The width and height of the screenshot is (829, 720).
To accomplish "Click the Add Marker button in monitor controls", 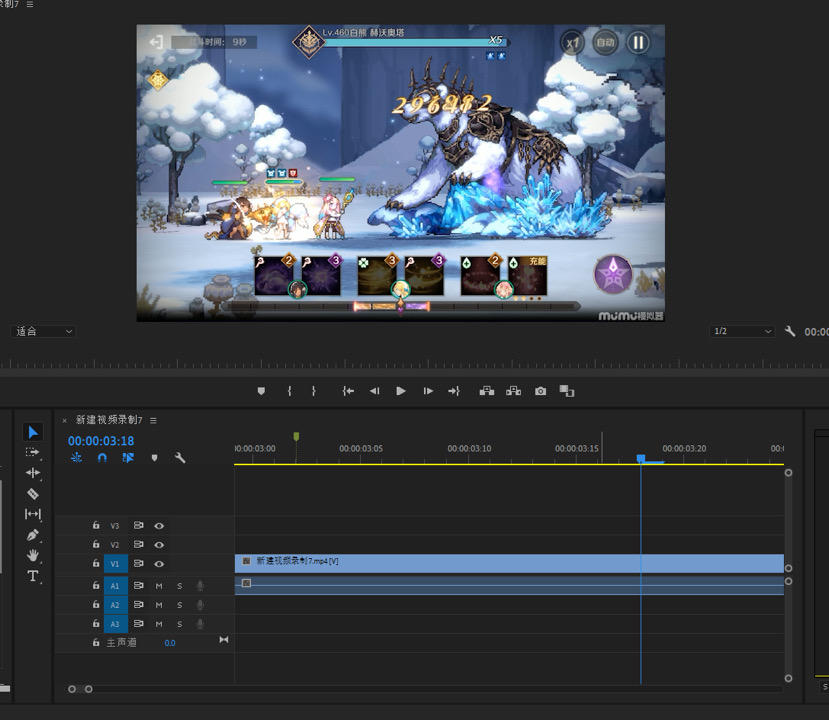I will coord(261,391).
